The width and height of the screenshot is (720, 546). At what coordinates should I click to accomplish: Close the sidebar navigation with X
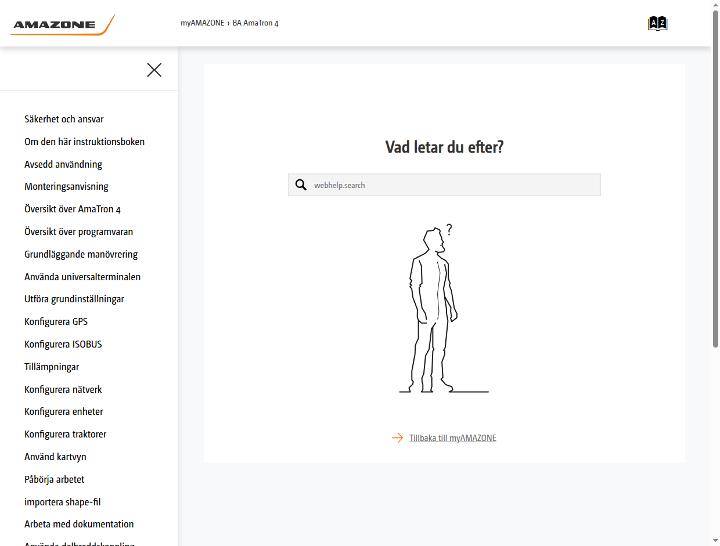tap(154, 70)
